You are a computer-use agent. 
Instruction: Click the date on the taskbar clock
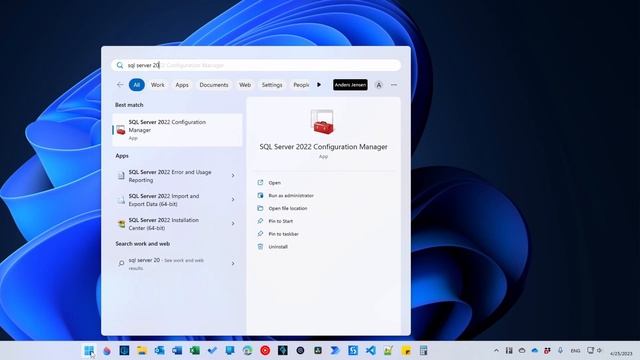click(x=621, y=353)
